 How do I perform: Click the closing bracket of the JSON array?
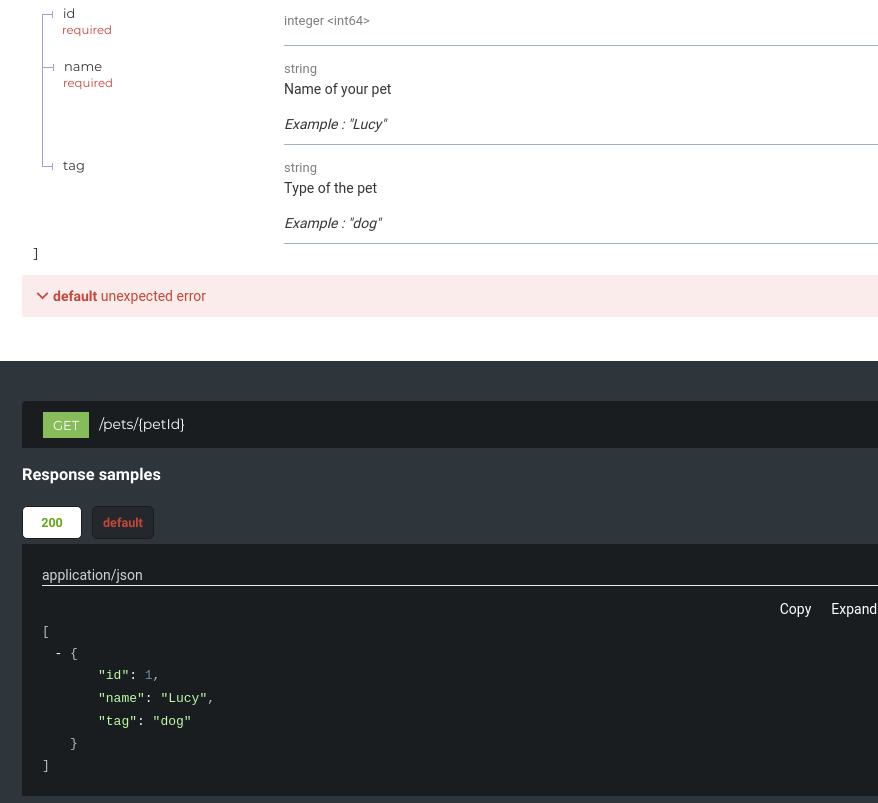click(45, 765)
